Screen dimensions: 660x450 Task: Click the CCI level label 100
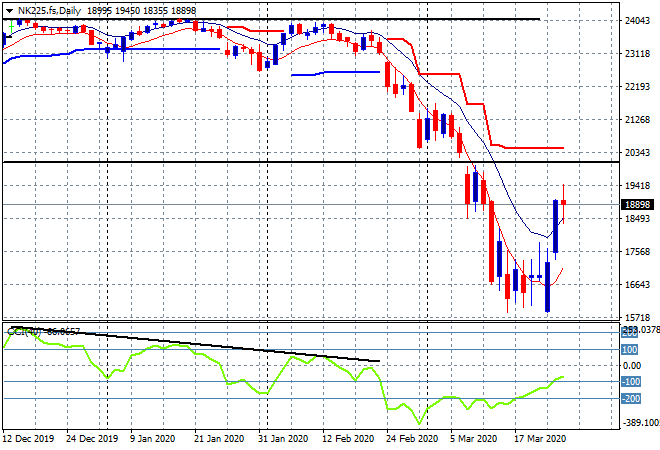630,350
